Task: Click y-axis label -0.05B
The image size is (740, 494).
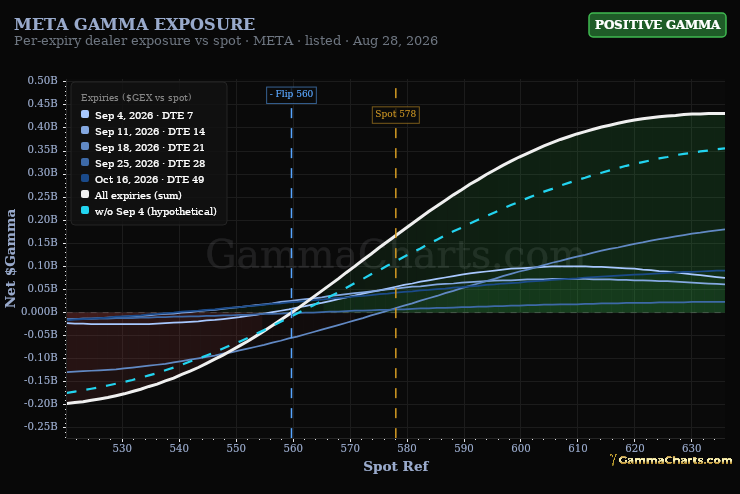Action: [41, 335]
